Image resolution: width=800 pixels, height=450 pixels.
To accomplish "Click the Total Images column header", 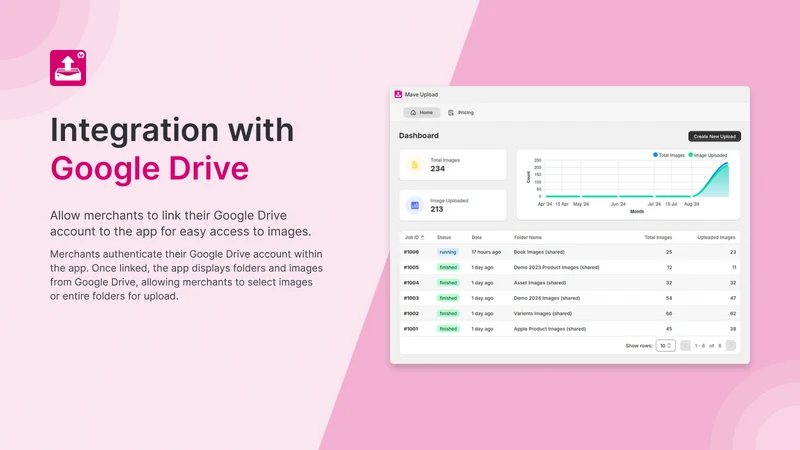I will 658,237.
